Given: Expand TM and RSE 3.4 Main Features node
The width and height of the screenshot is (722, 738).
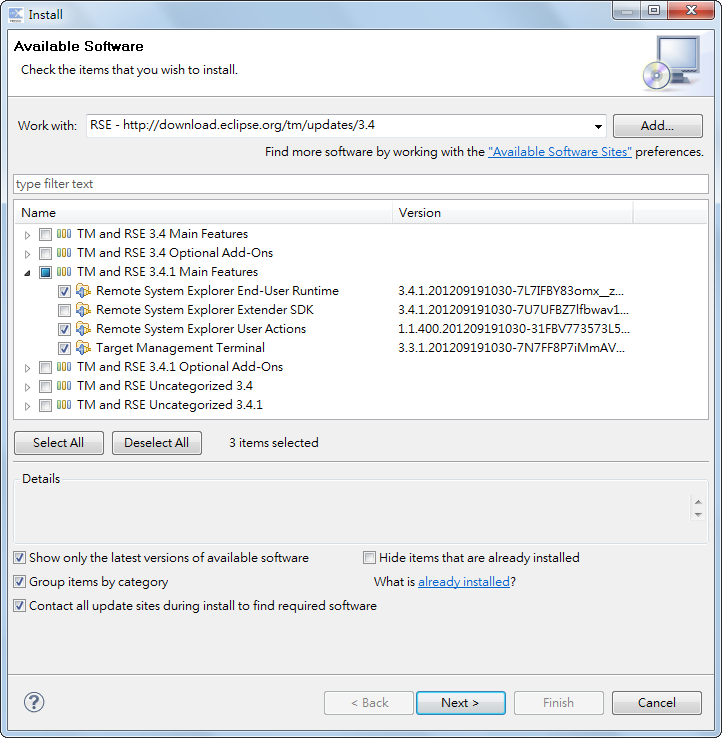Looking at the screenshot, I should [27, 235].
